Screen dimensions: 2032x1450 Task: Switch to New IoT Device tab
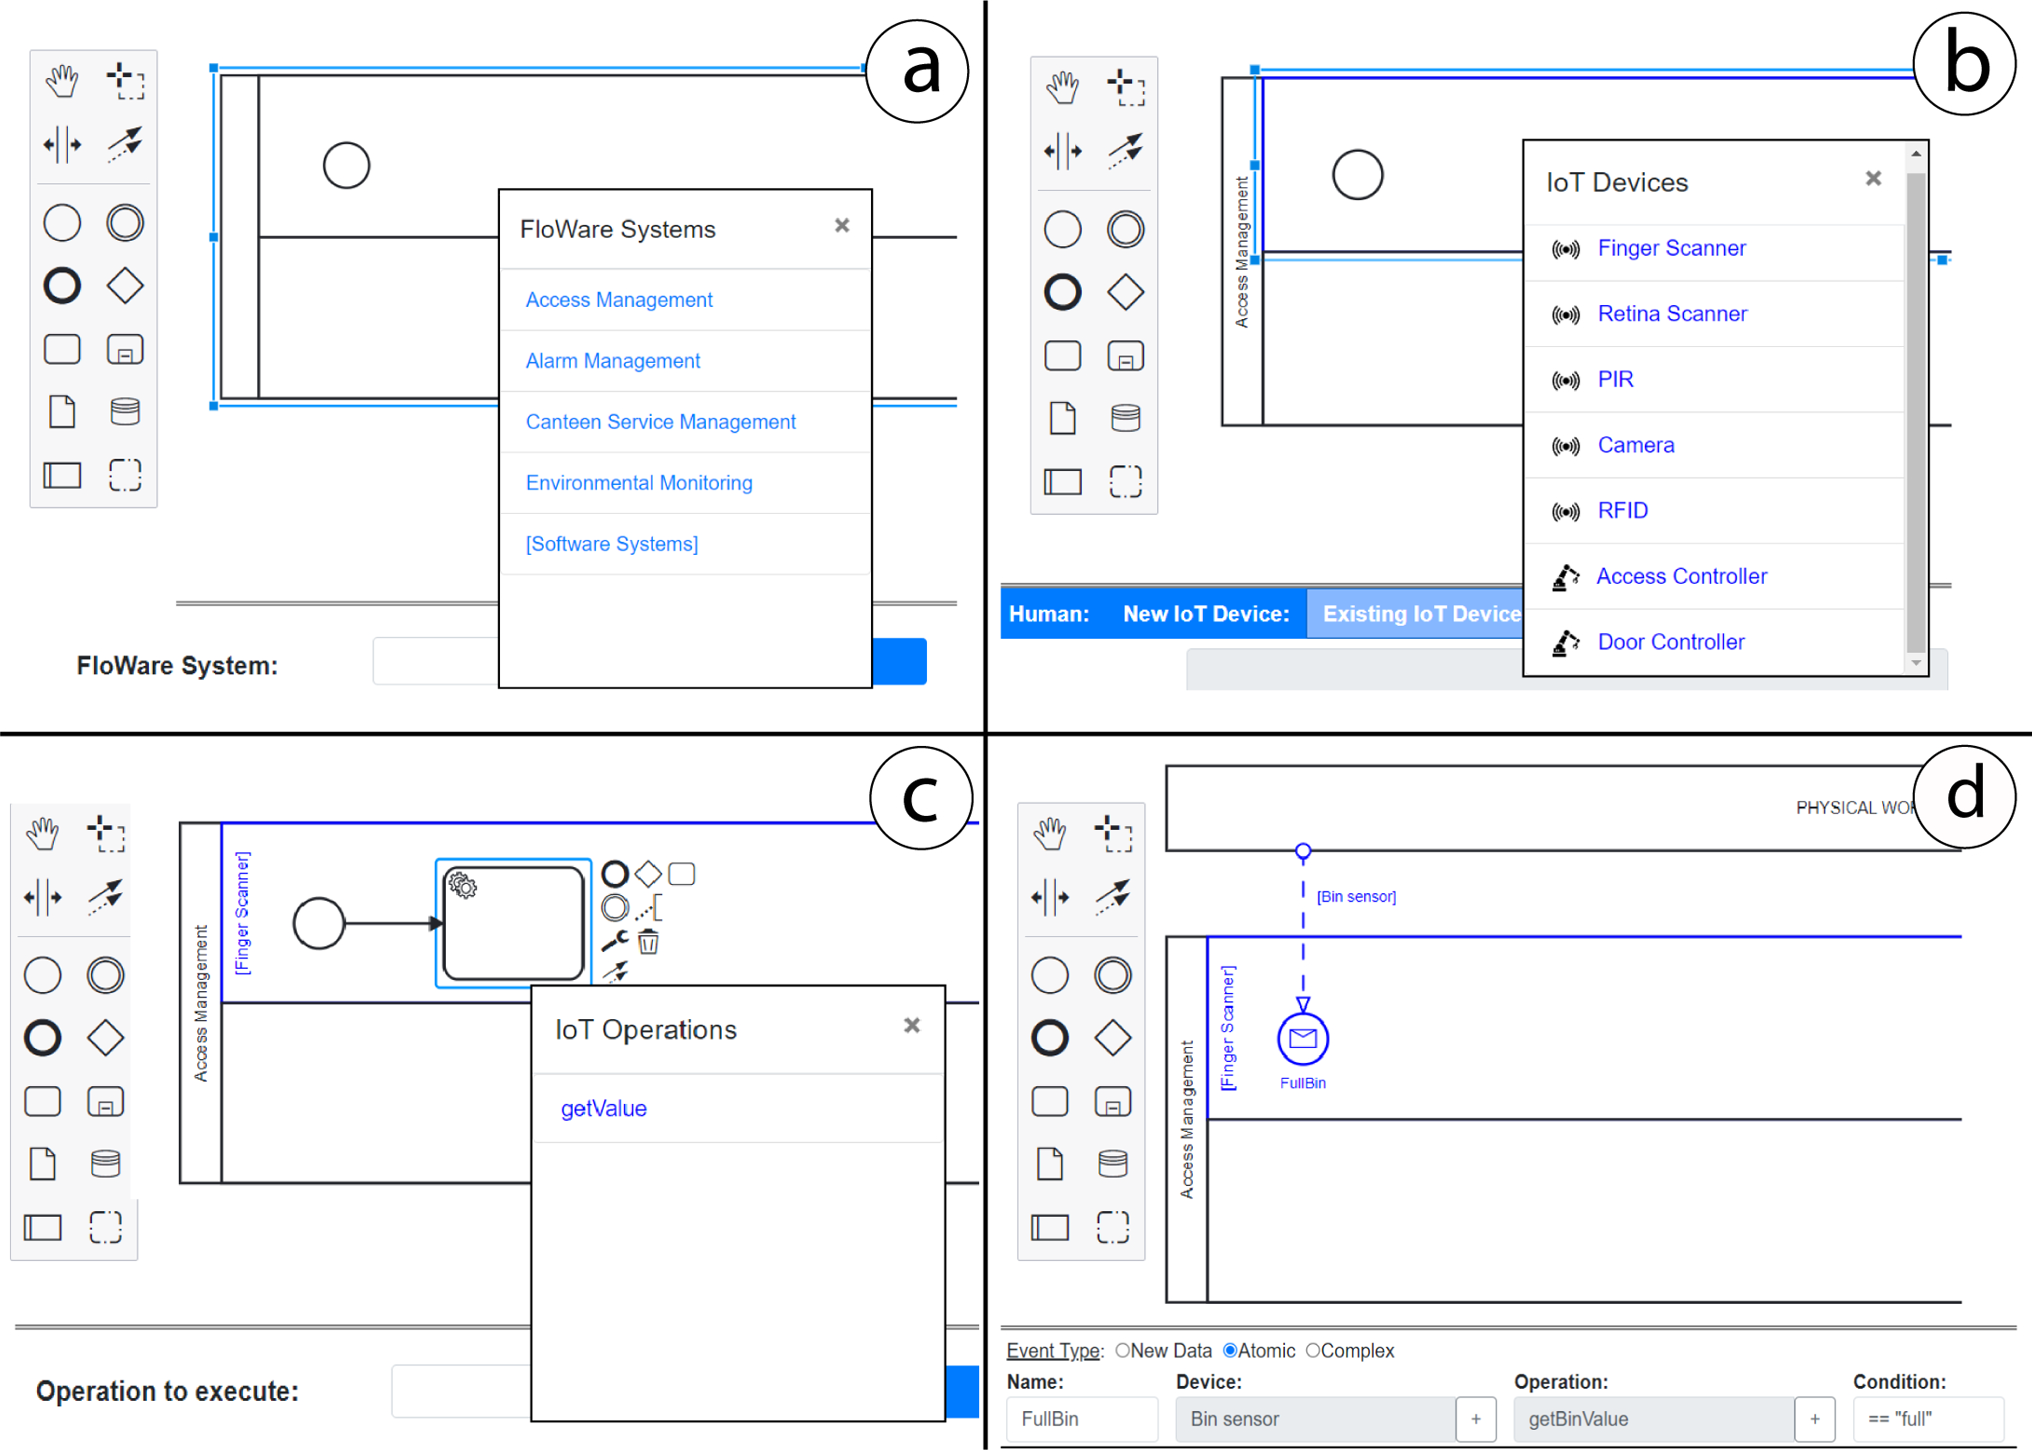1205,614
